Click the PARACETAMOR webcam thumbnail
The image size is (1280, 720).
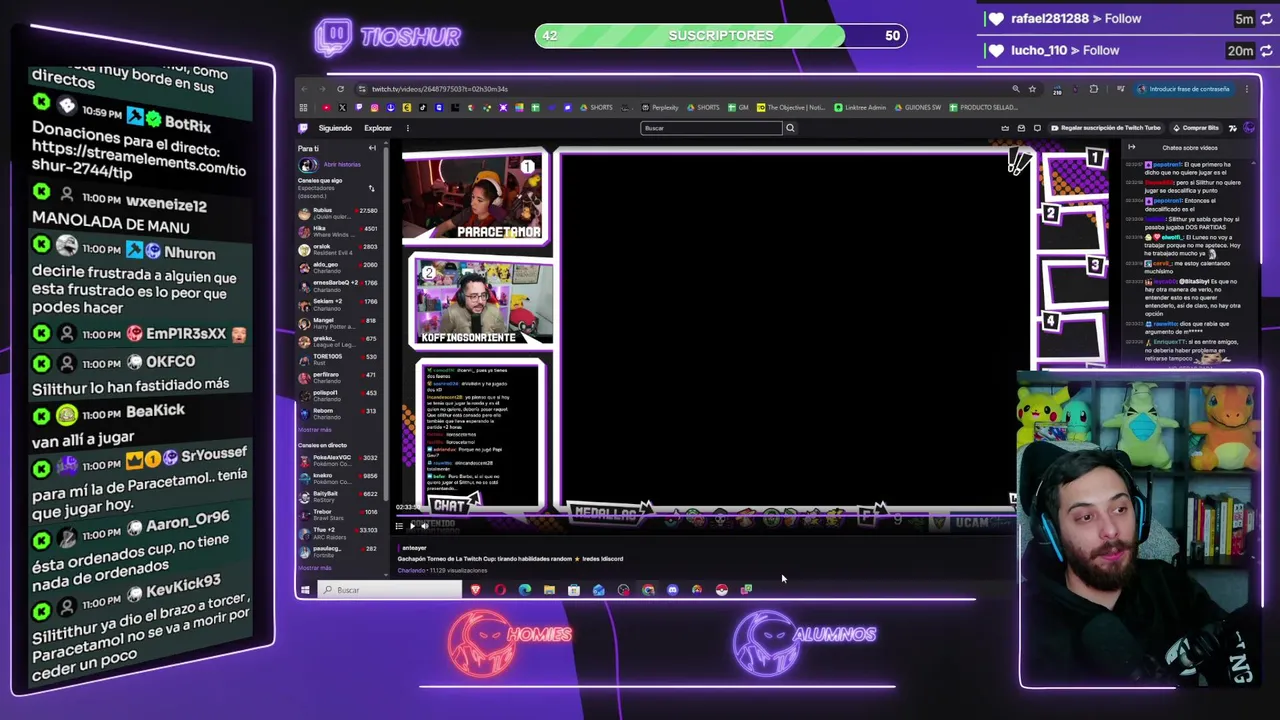474,198
